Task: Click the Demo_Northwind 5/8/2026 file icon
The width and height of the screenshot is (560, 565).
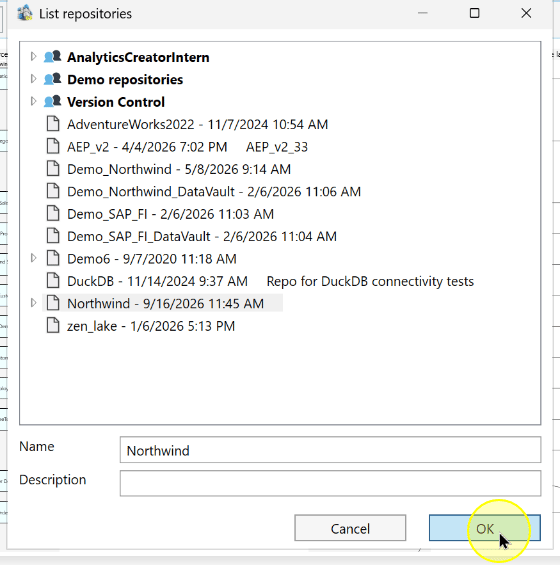Action: (x=53, y=169)
